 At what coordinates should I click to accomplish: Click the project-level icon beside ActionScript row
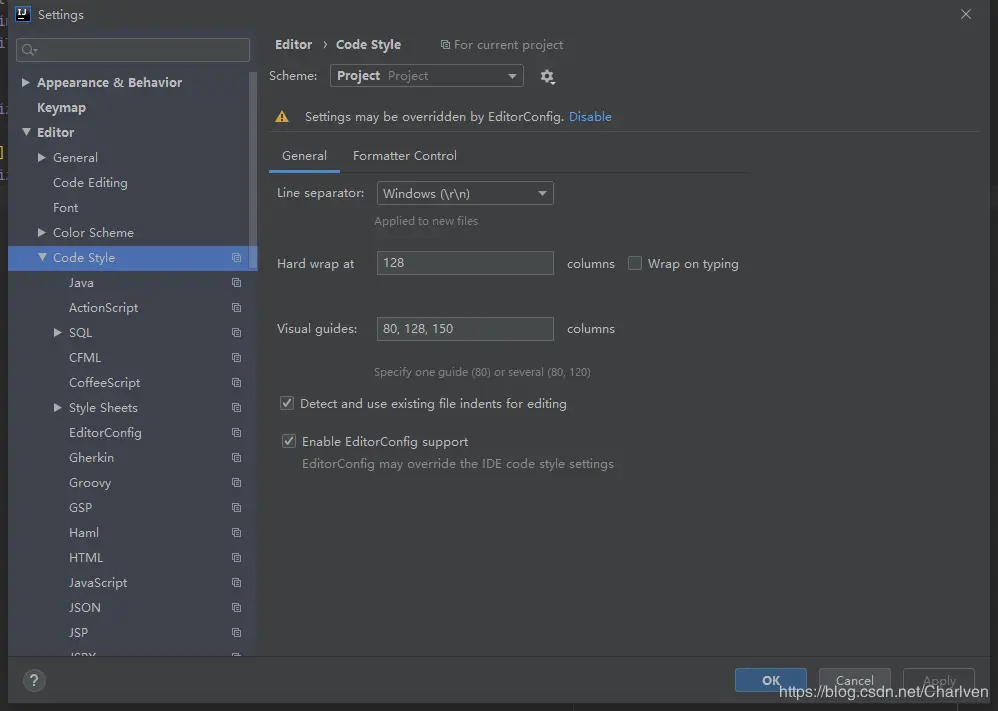236,307
